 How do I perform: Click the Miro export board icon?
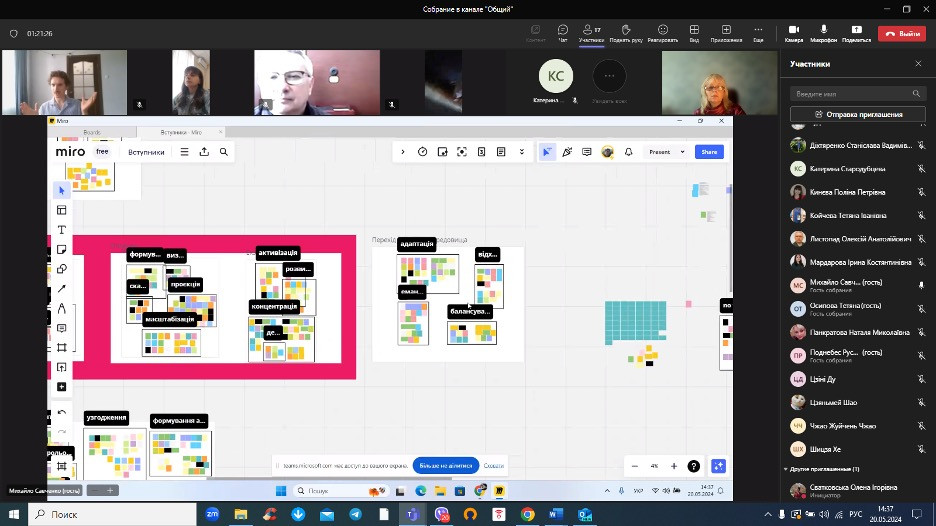pyautogui.click(x=204, y=152)
